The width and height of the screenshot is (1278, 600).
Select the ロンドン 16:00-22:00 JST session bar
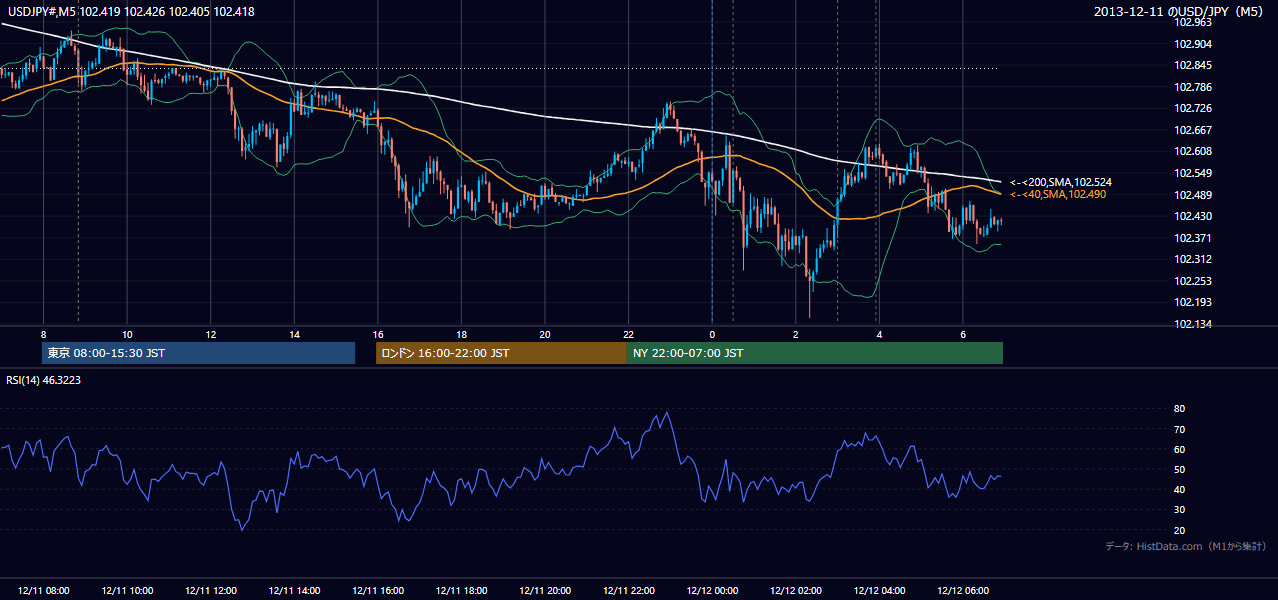(x=501, y=353)
